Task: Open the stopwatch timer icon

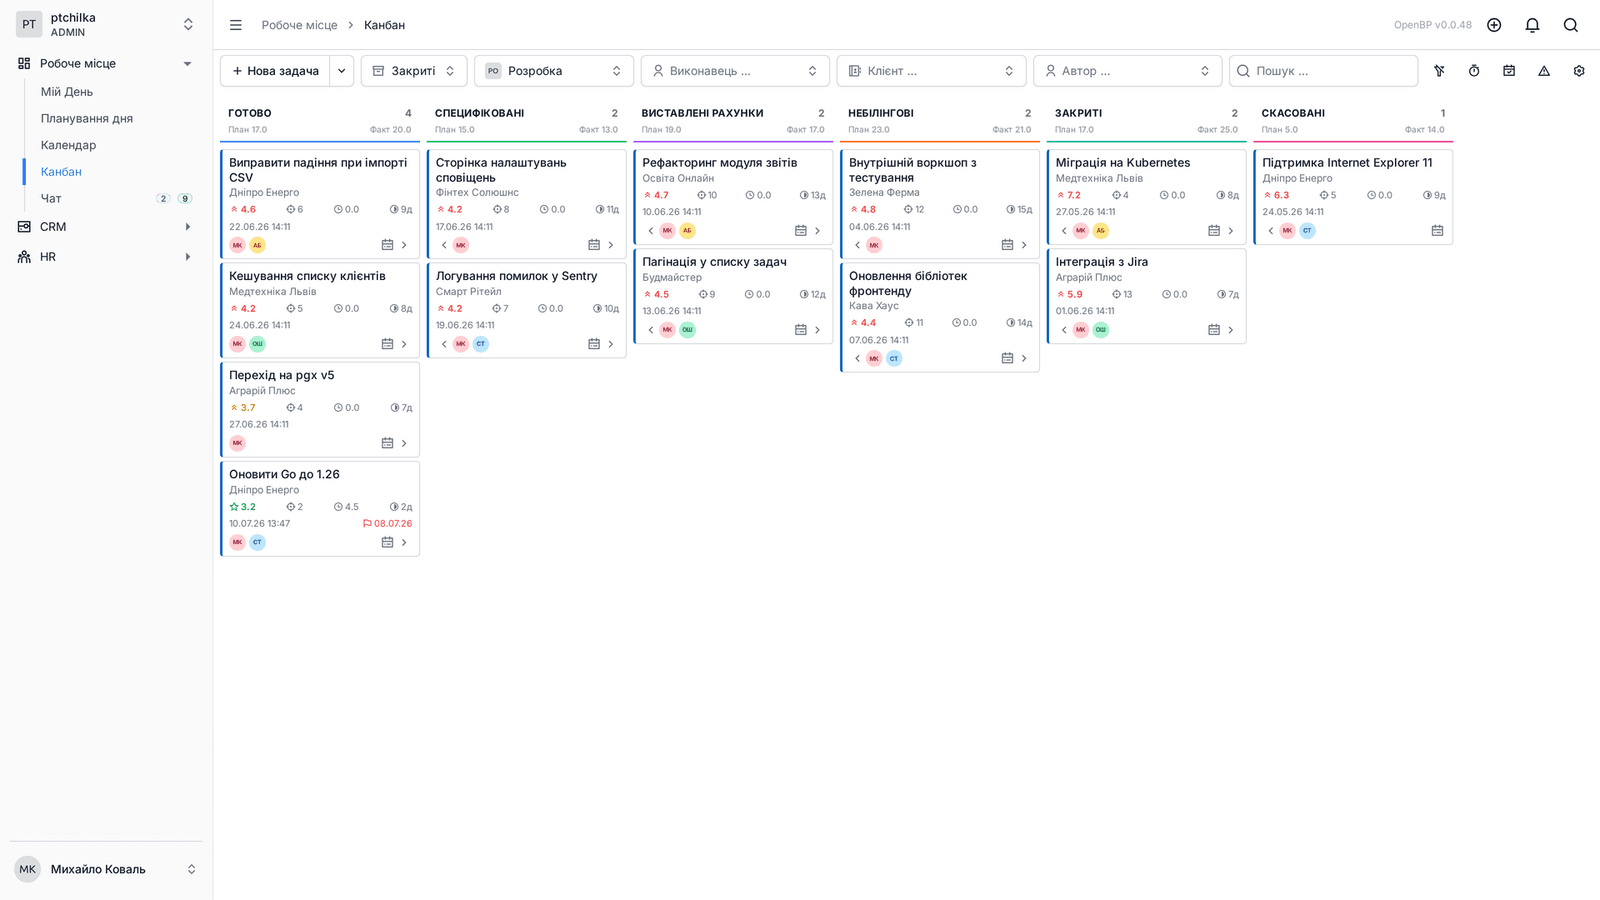Action: (x=1474, y=71)
